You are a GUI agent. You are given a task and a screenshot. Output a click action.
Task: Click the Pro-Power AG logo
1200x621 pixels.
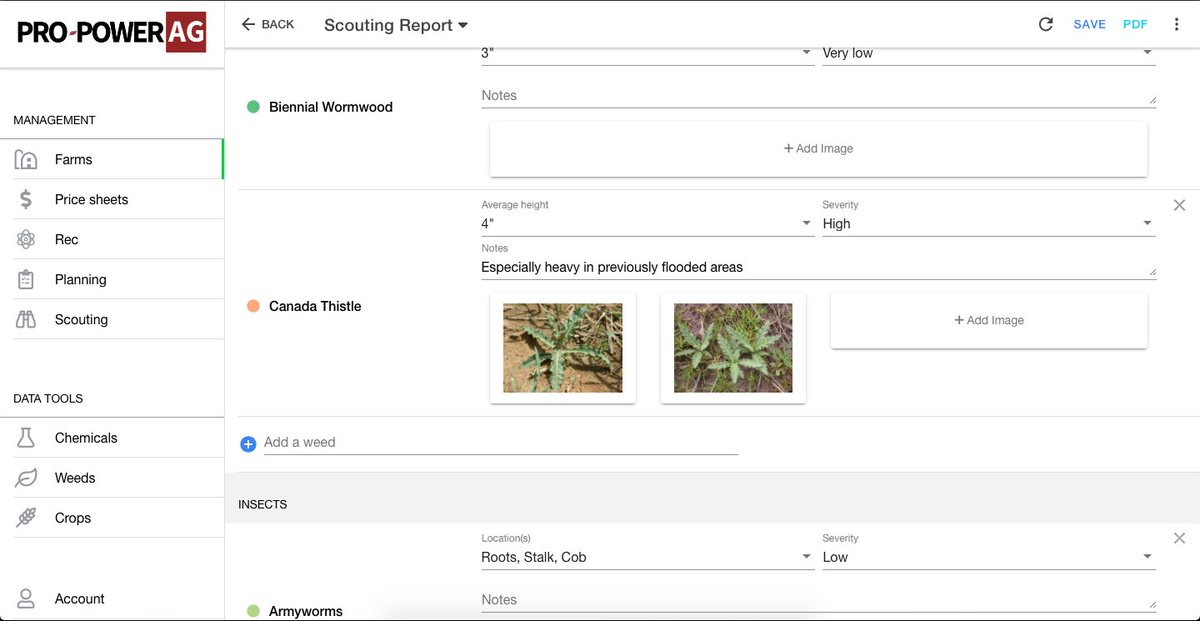pos(112,33)
